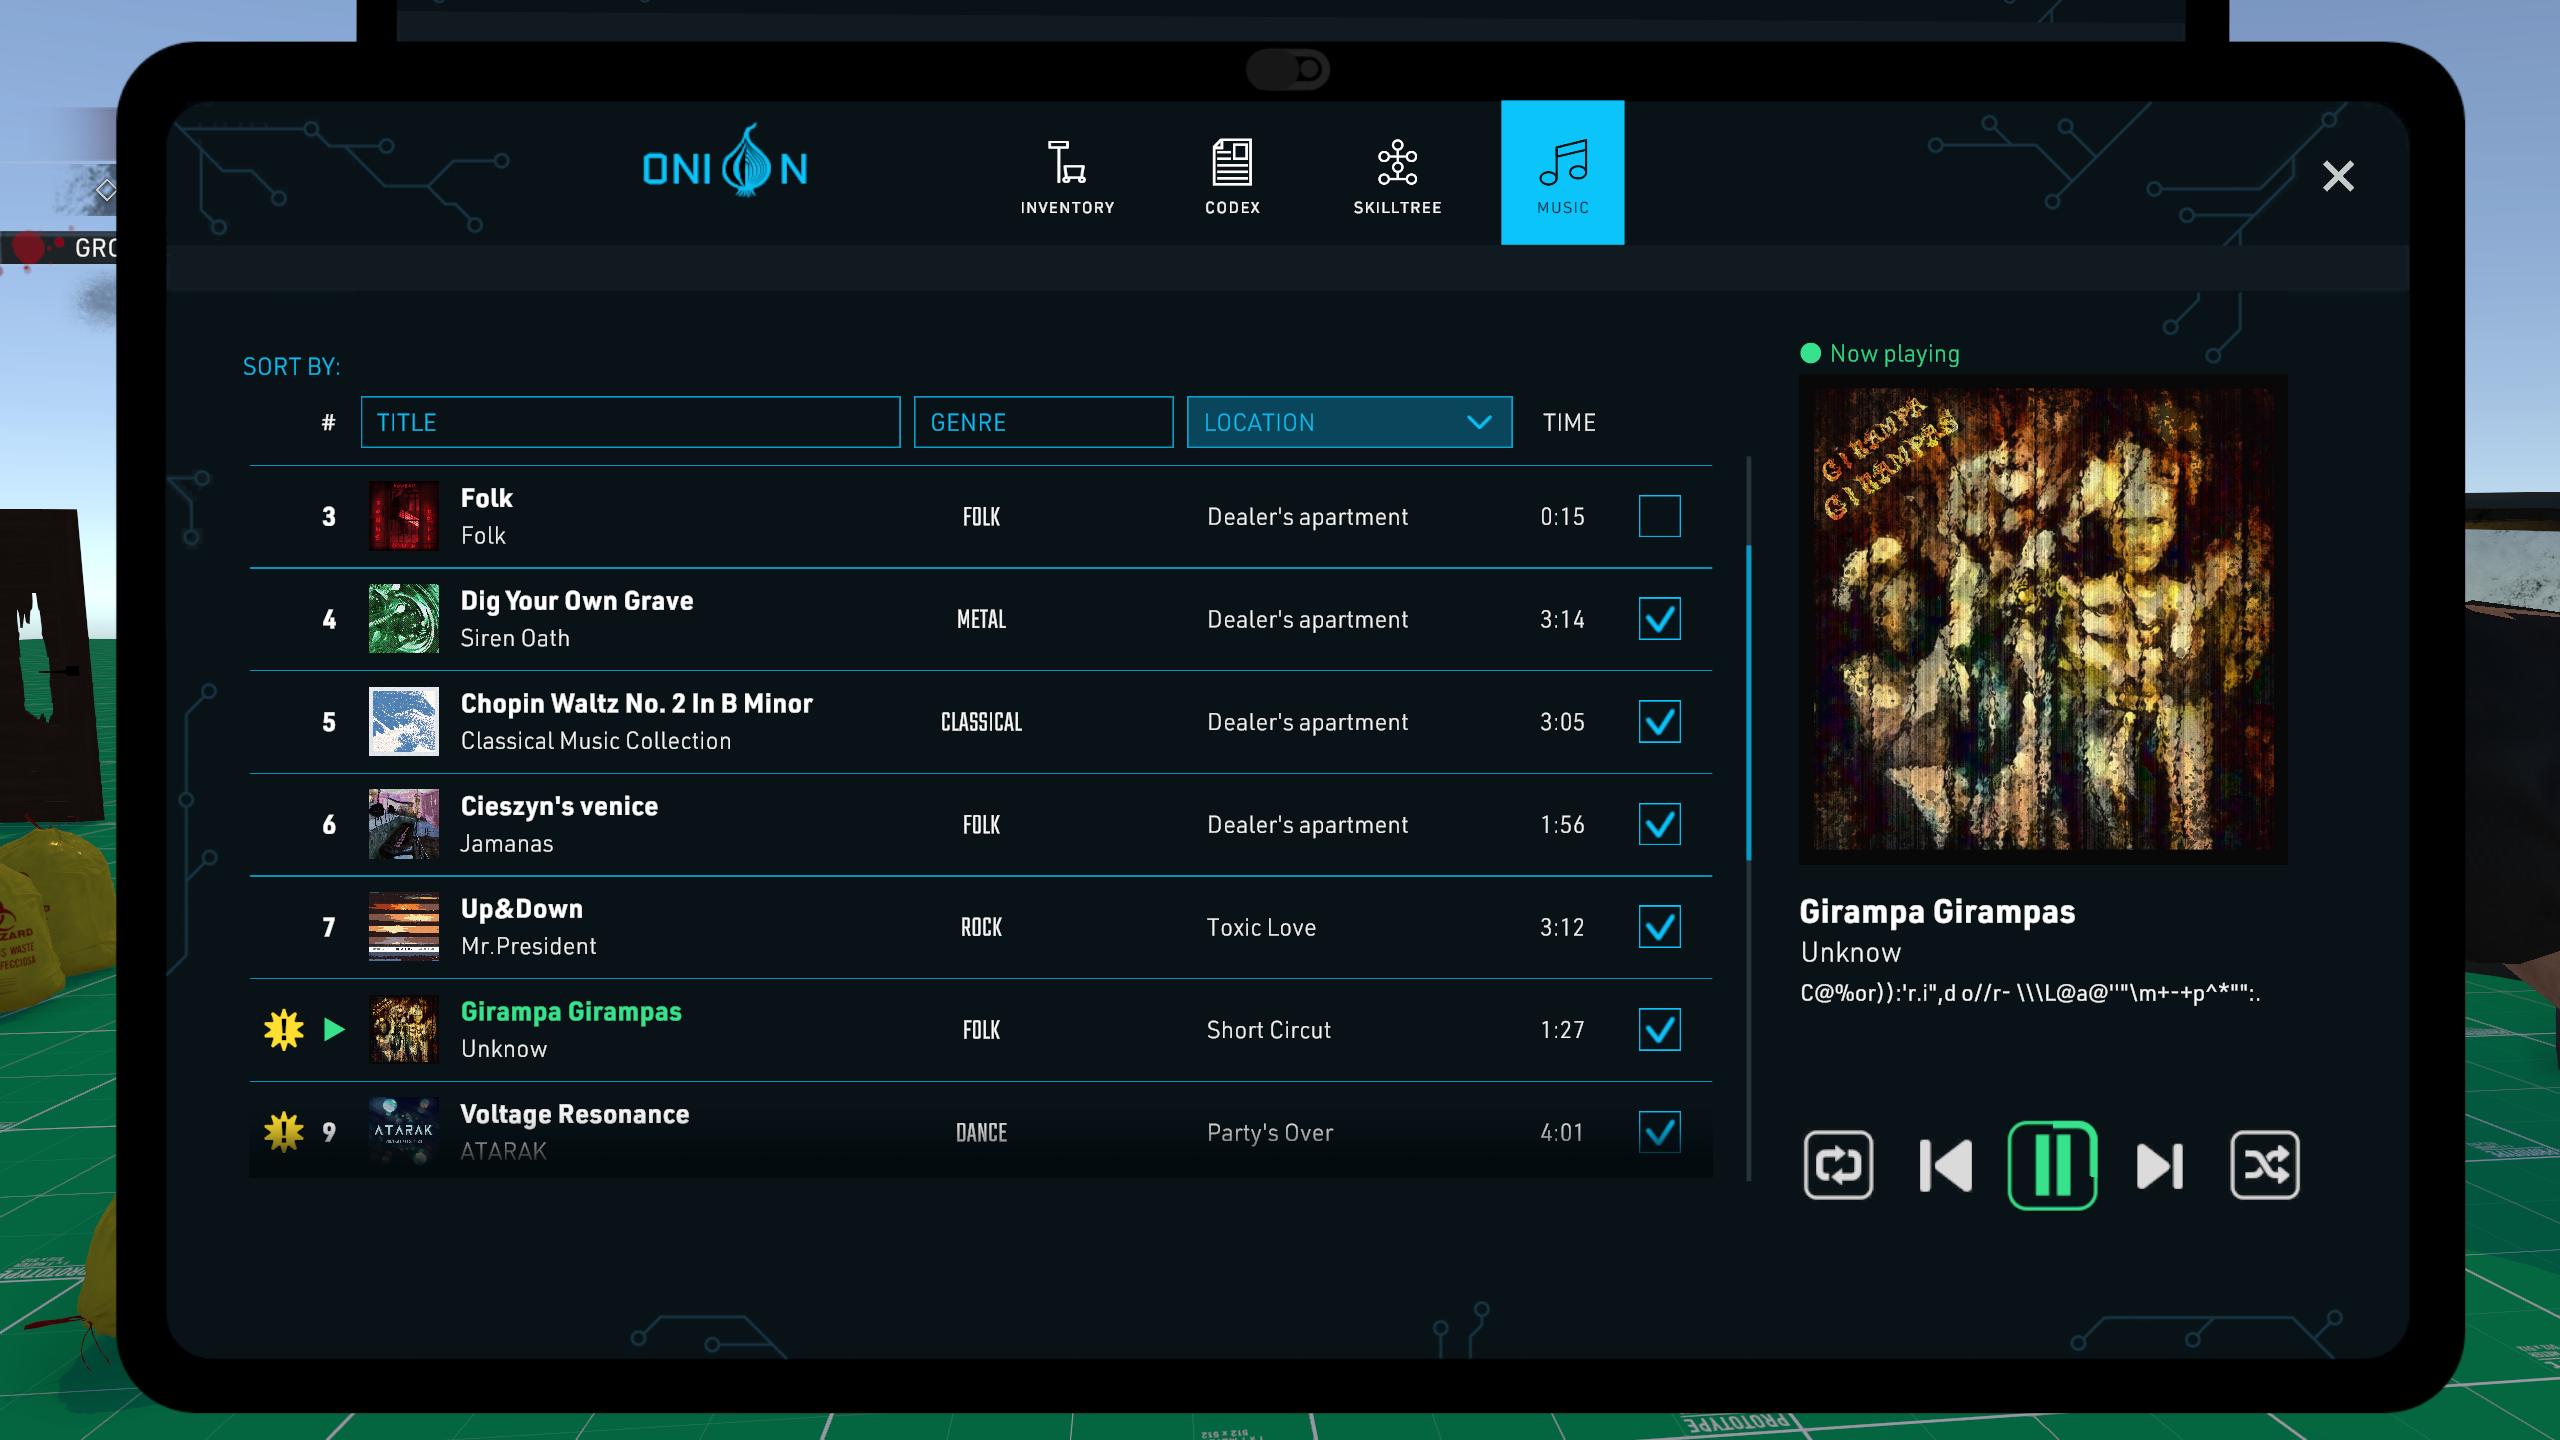The image size is (2560, 1440).
Task: Skip to the next track
Action: click(2160, 1165)
